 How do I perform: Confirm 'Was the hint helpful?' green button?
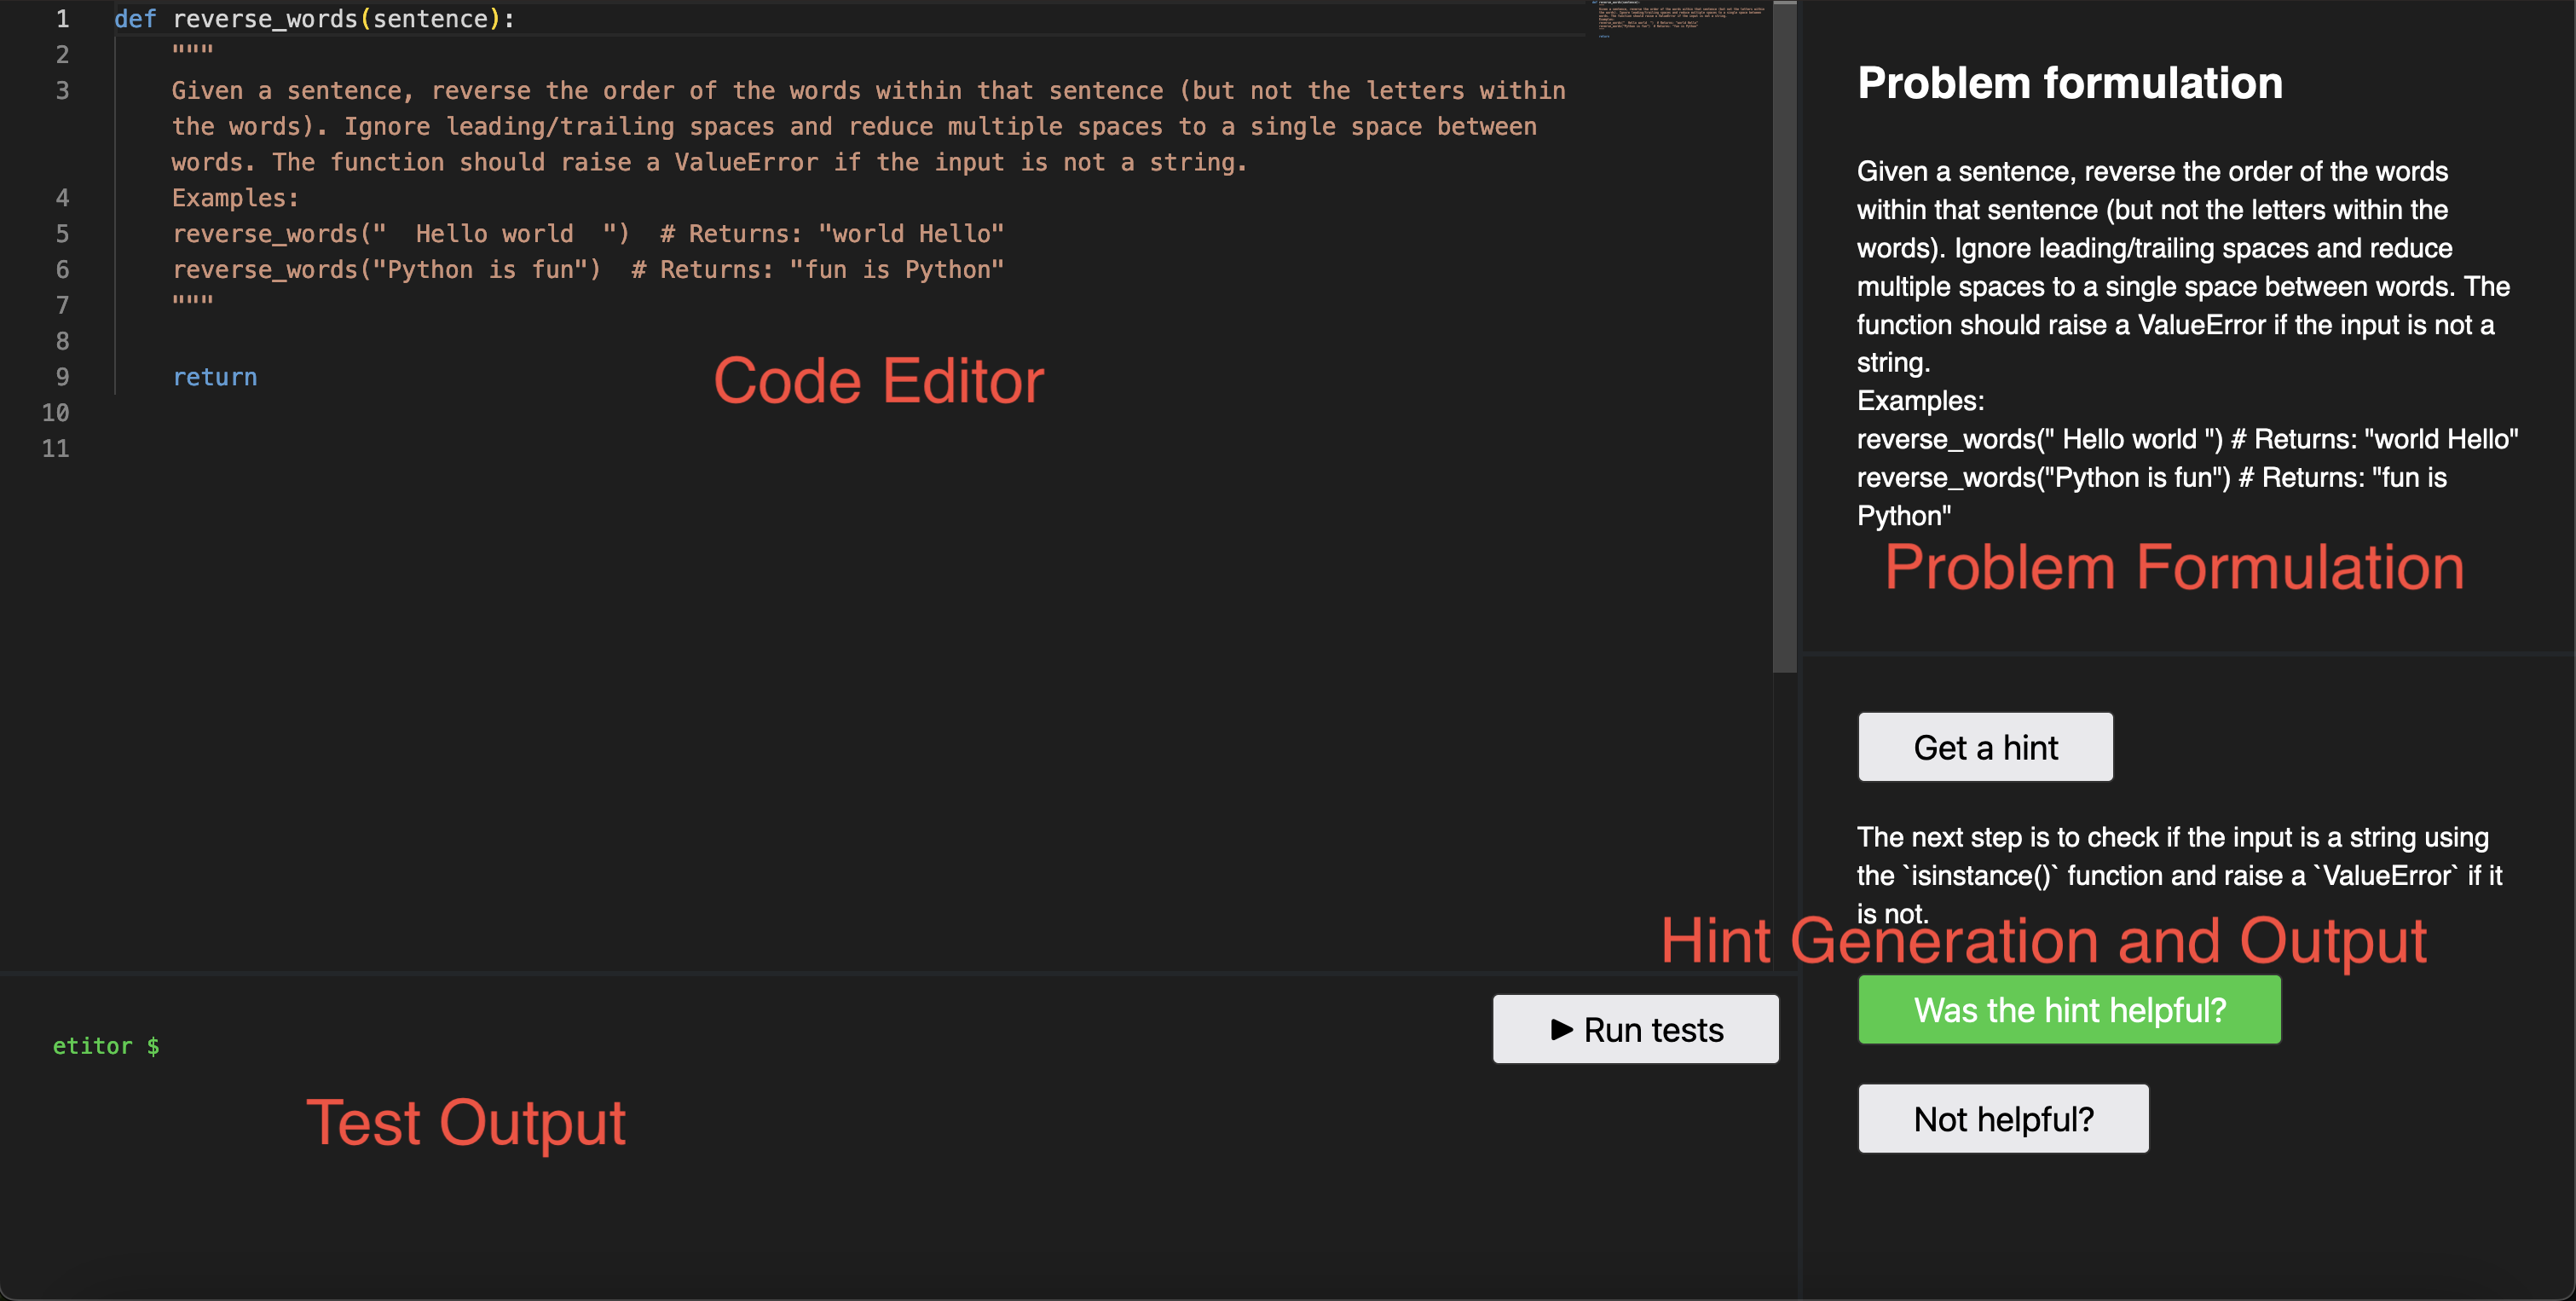(2069, 1010)
